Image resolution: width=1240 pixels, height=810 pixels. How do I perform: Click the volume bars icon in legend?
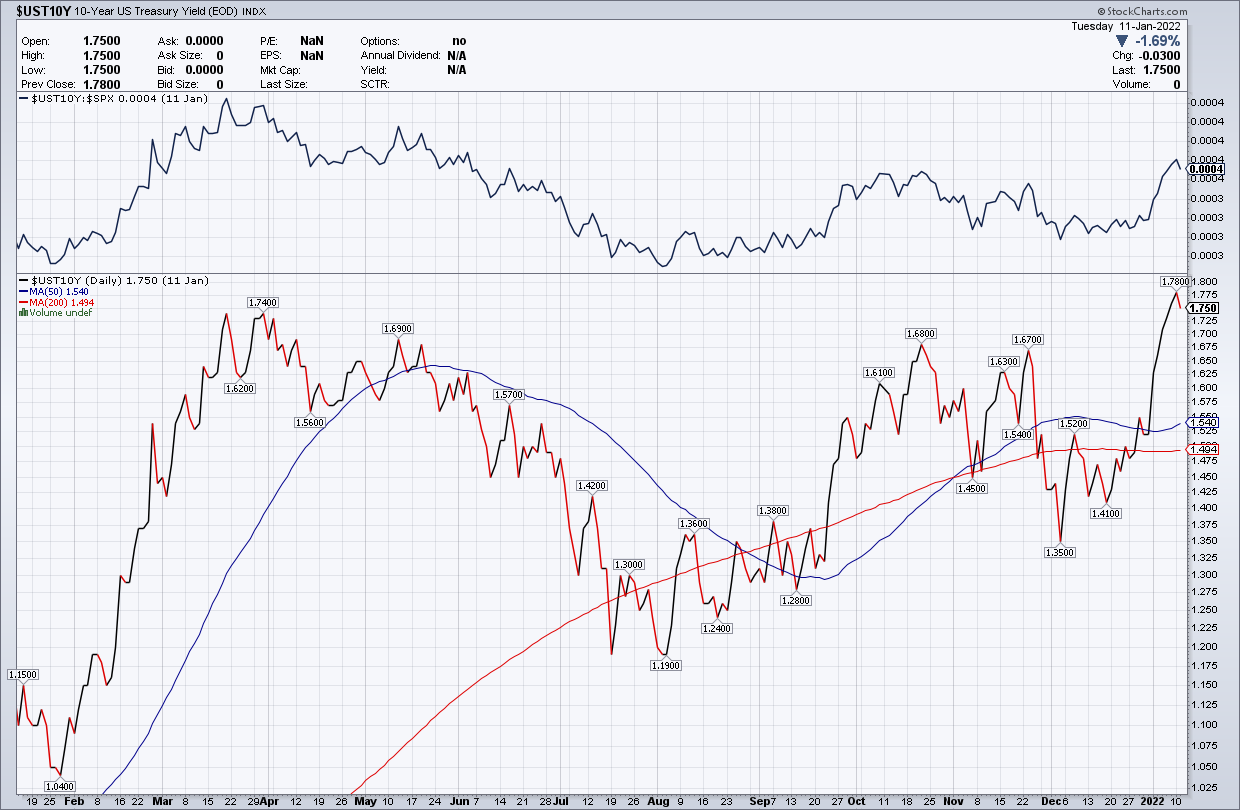(23, 313)
